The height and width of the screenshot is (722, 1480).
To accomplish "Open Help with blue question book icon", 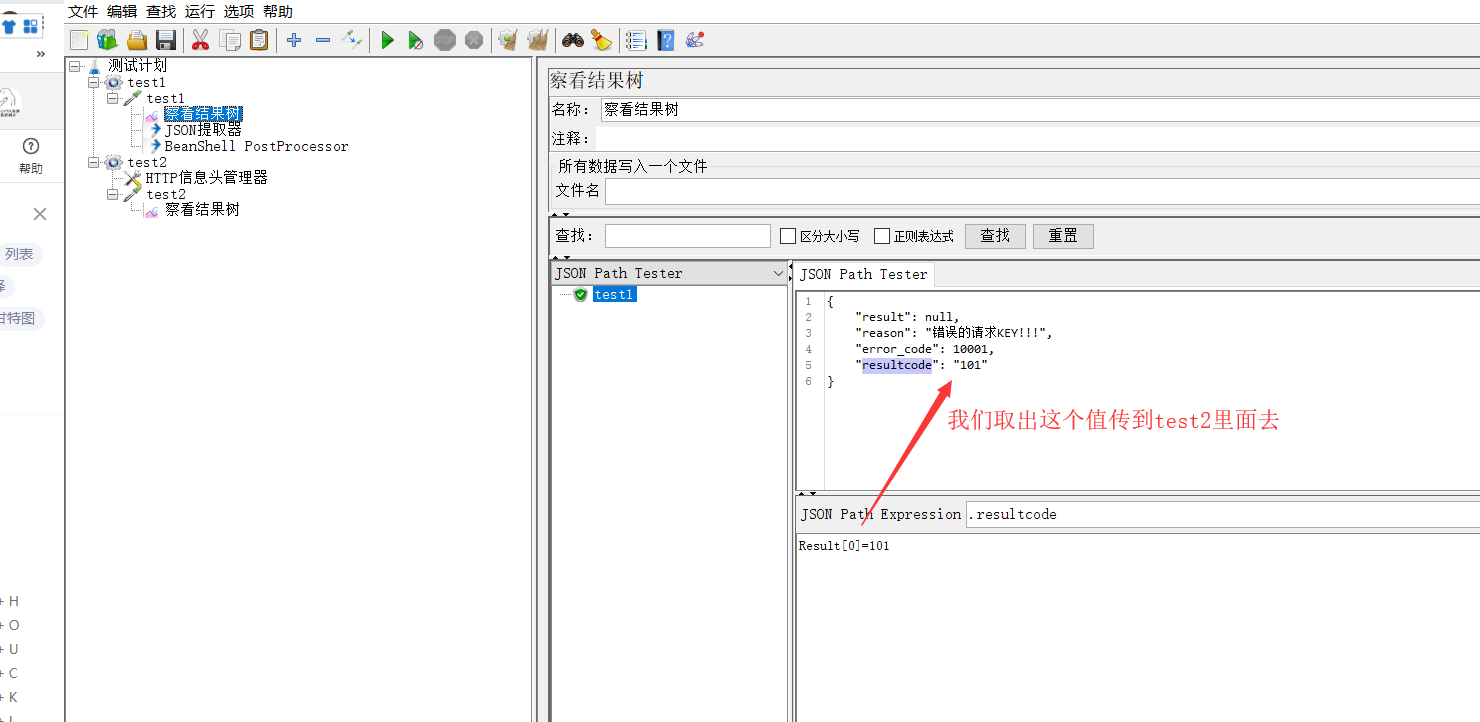I will [x=666, y=40].
